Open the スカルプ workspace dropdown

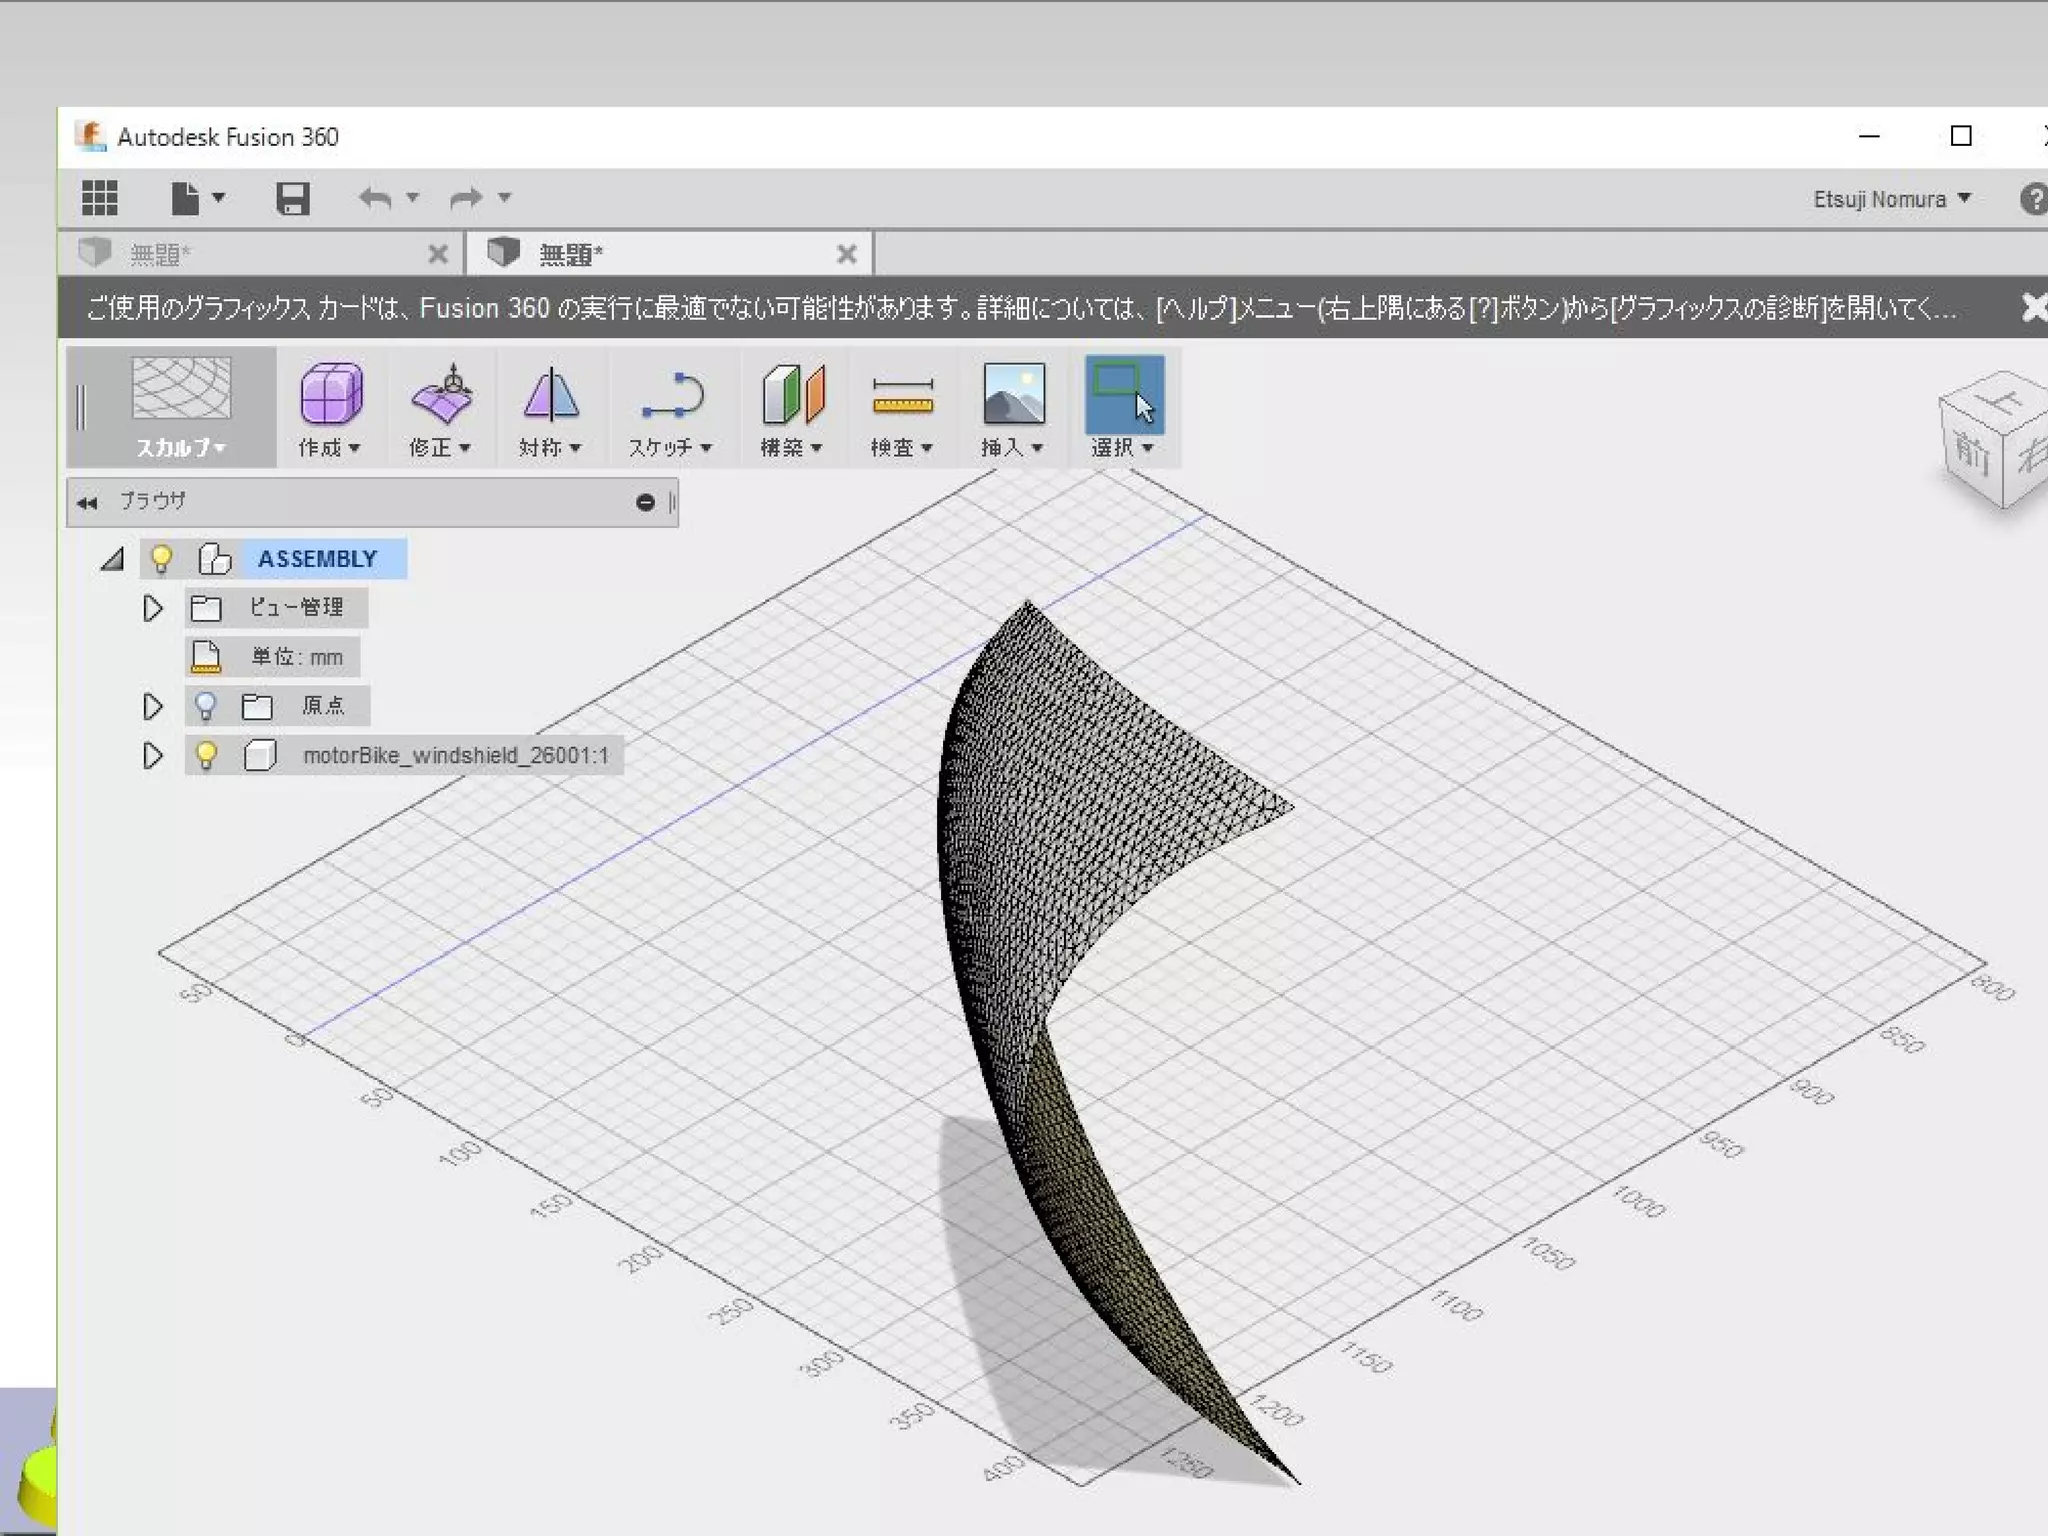(181, 447)
